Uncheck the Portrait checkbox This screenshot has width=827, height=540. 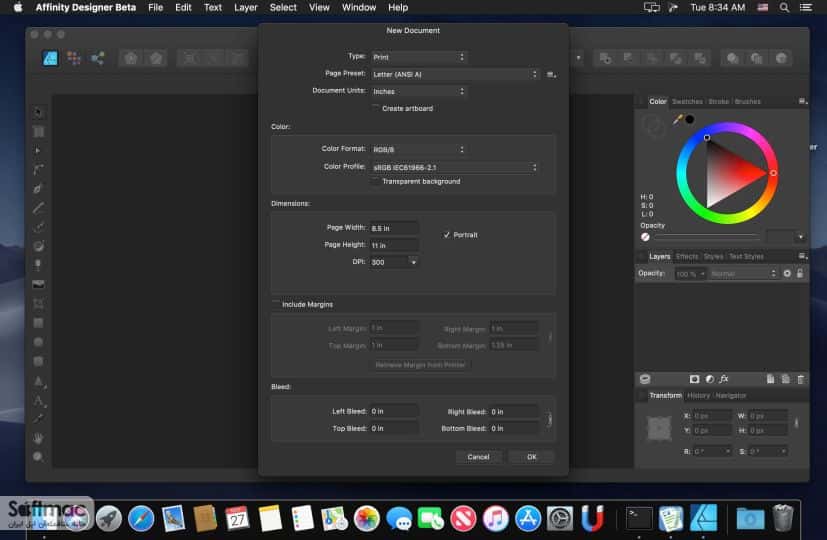pos(447,235)
